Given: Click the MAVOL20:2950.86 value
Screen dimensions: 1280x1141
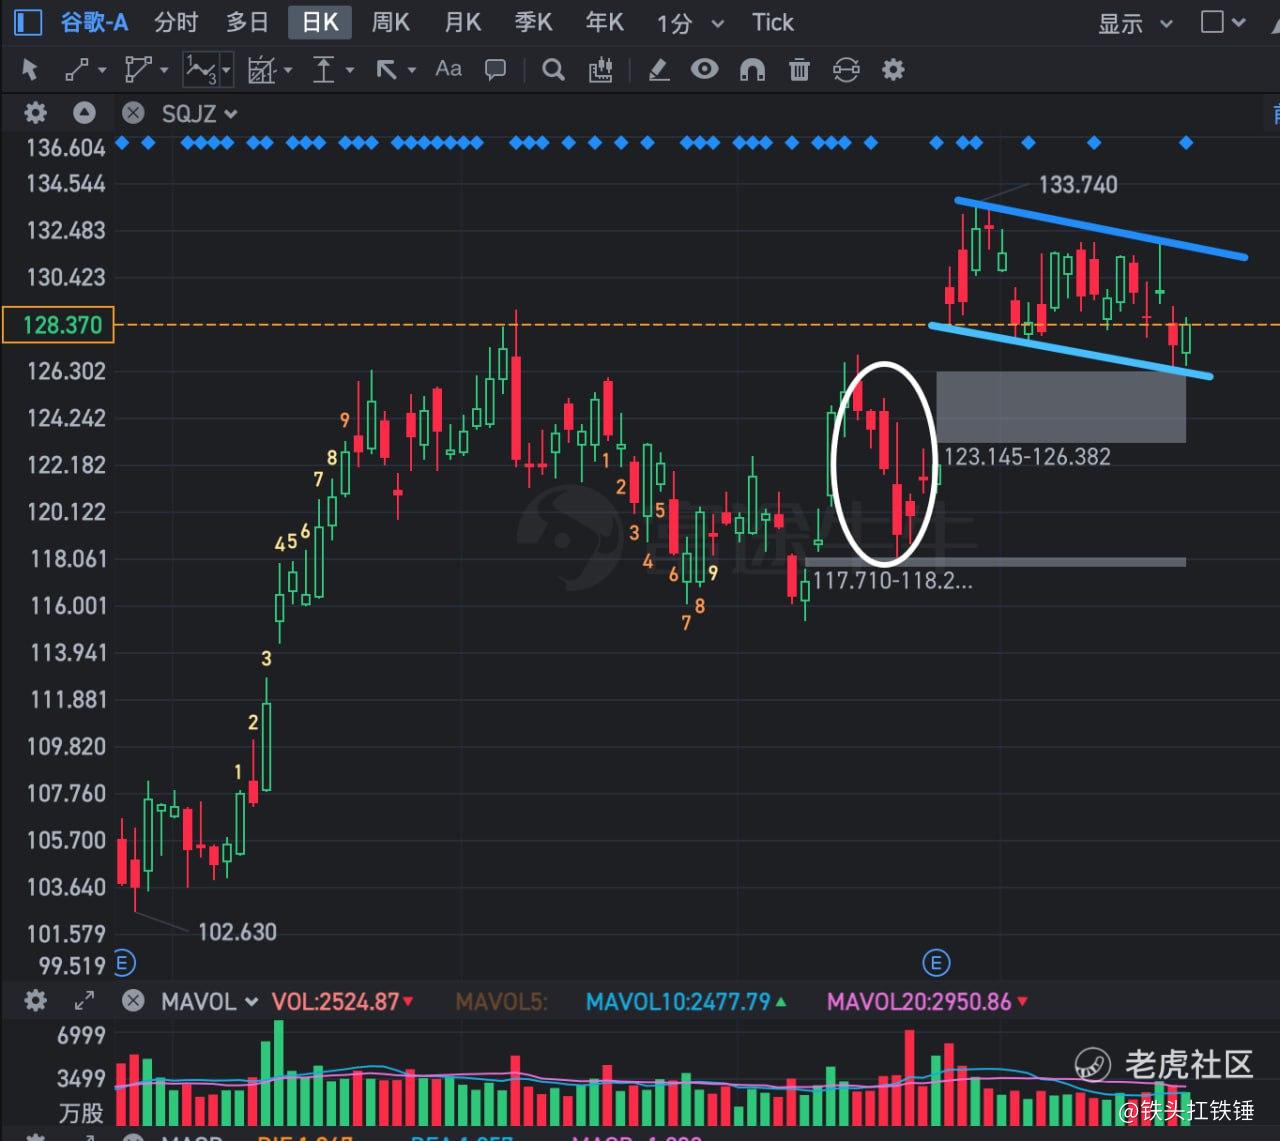Looking at the screenshot, I should (x=919, y=1001).
